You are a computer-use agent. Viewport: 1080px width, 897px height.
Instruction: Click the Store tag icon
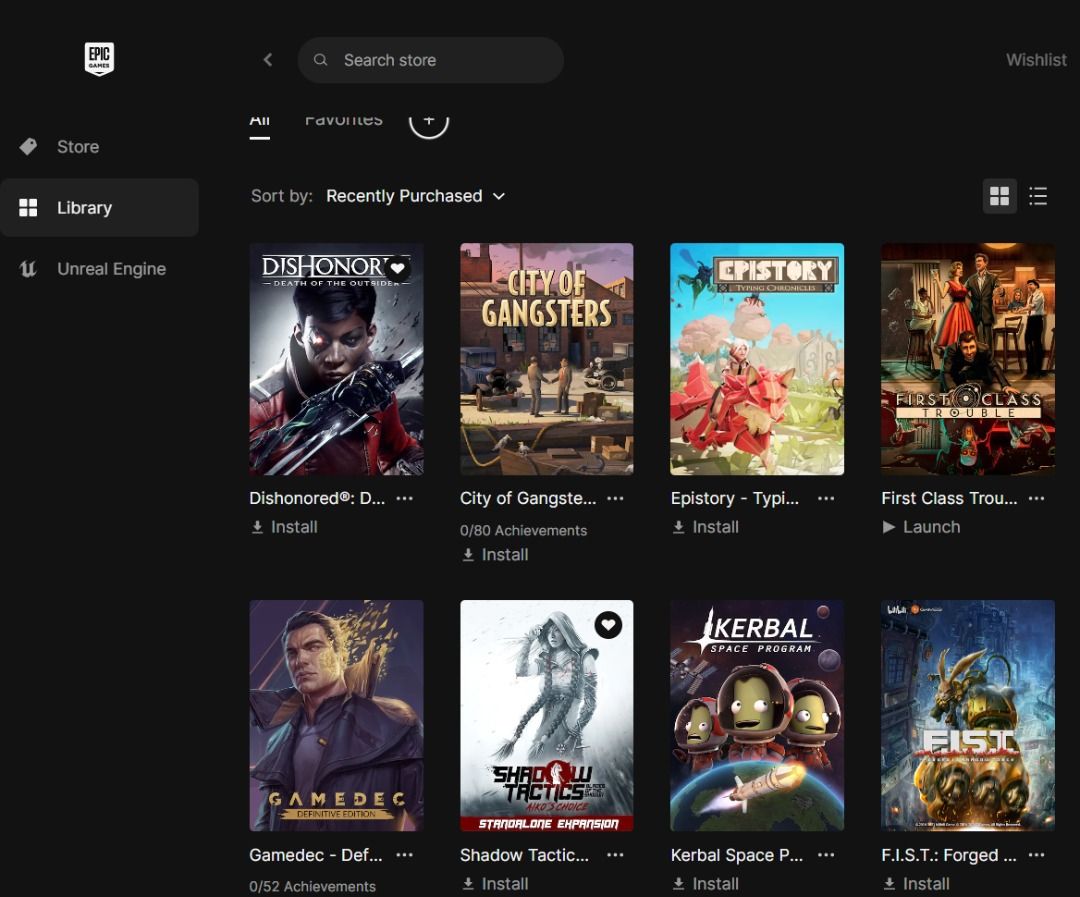[x=28, y=147]
